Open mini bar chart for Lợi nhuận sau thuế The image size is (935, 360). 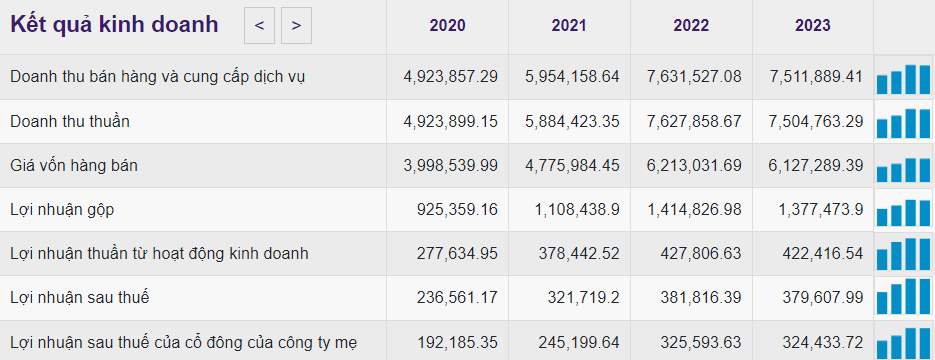click(x=903, y=296)
